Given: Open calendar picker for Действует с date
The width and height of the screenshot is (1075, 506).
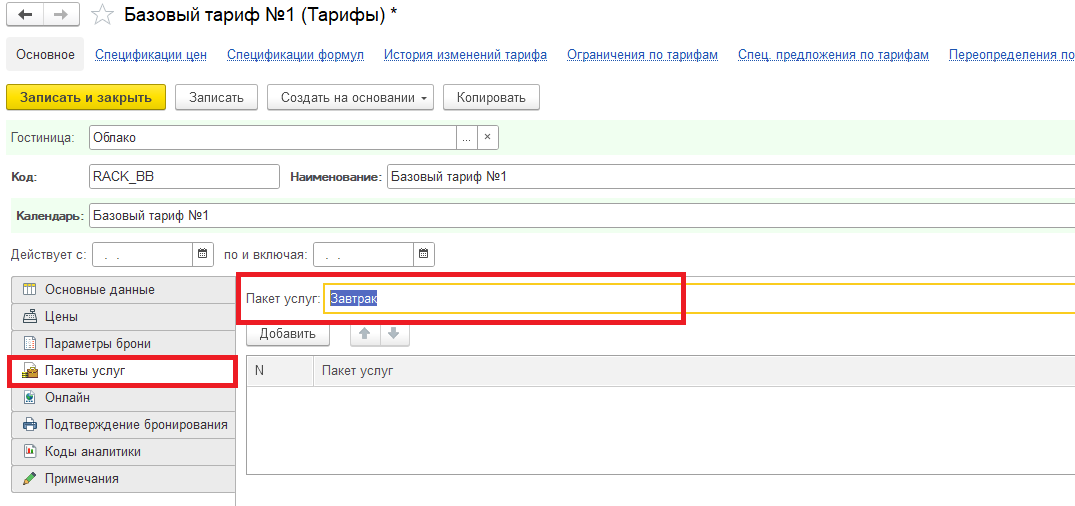Looking at the screenshot, I should 202,254.
